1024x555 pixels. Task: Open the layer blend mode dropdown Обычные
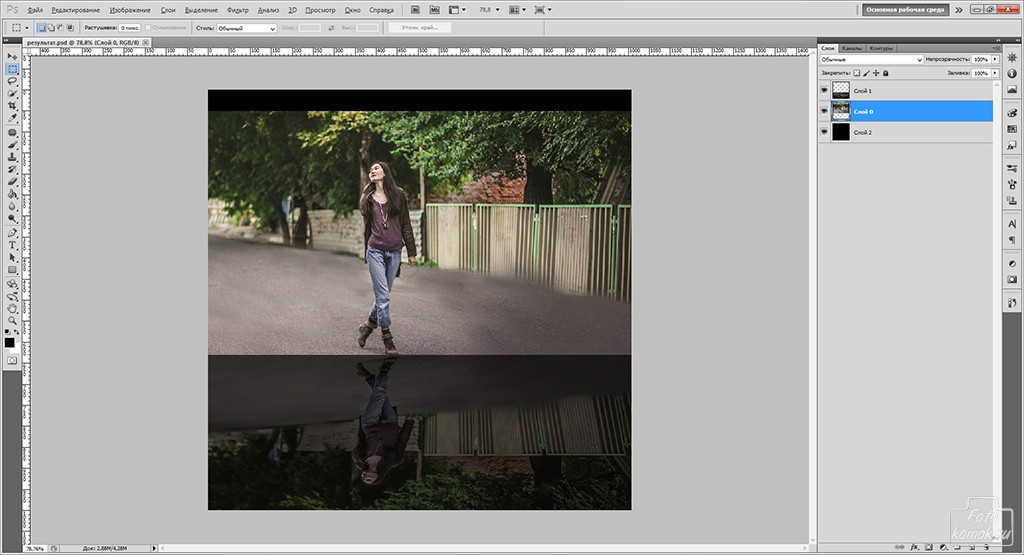click(871, 59)
